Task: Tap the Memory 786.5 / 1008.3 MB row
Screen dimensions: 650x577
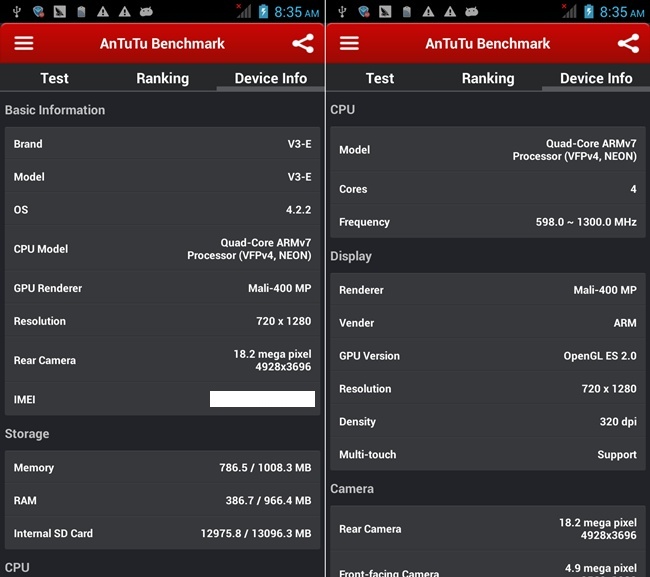Action: 162,467
